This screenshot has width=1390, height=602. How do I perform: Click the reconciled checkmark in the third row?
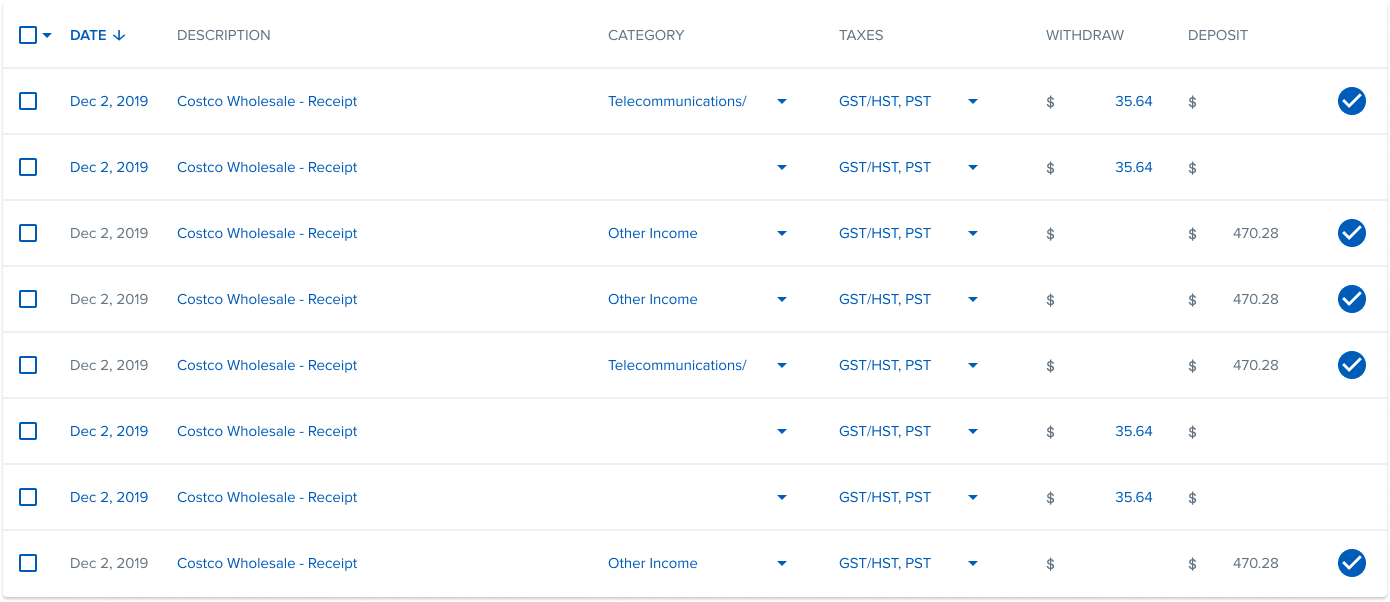(1351, 233)
